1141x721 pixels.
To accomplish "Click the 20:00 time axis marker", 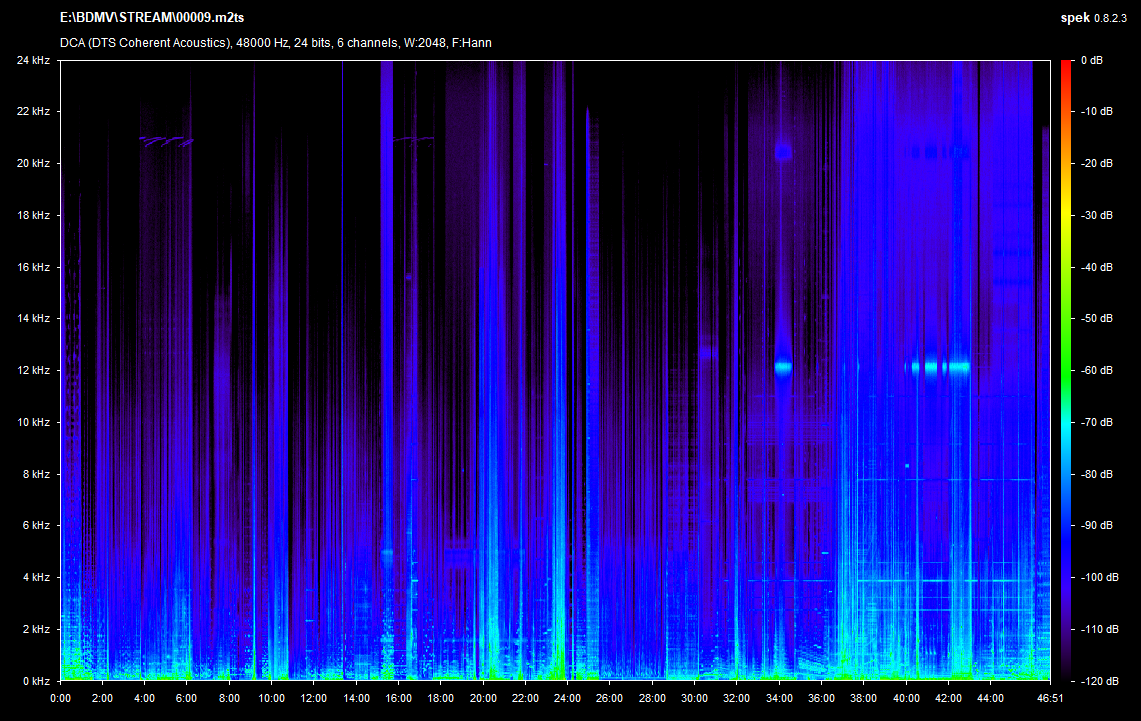I will point(483,698).
